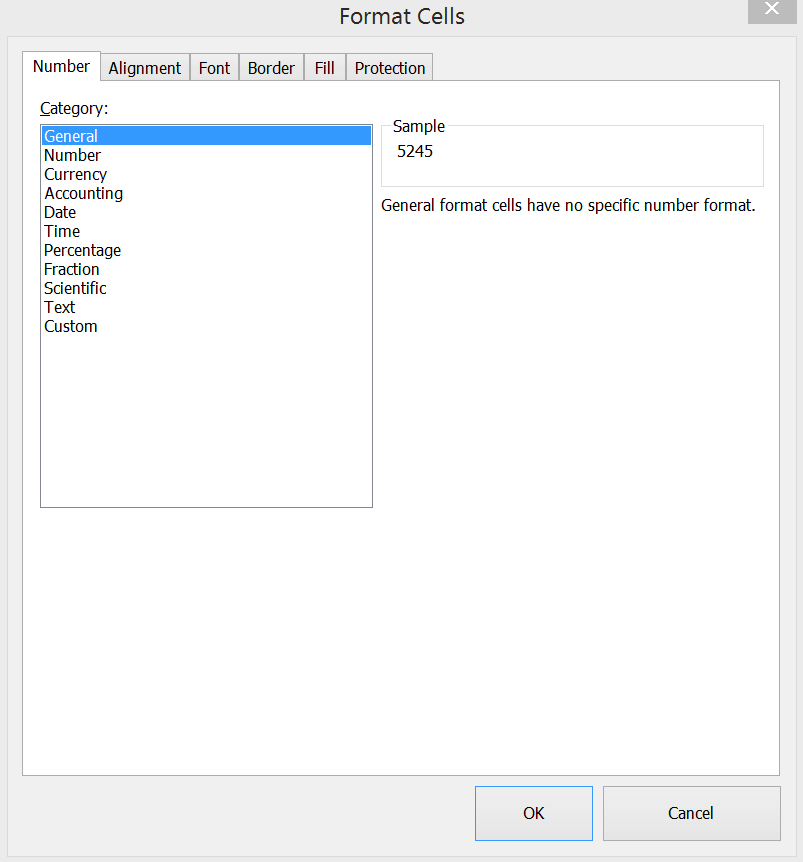Image resolution: width=803 pixels, height=862 pixels.
Task: Select General in the Category list
Action: pyautogui.click(x=71, y=136)
